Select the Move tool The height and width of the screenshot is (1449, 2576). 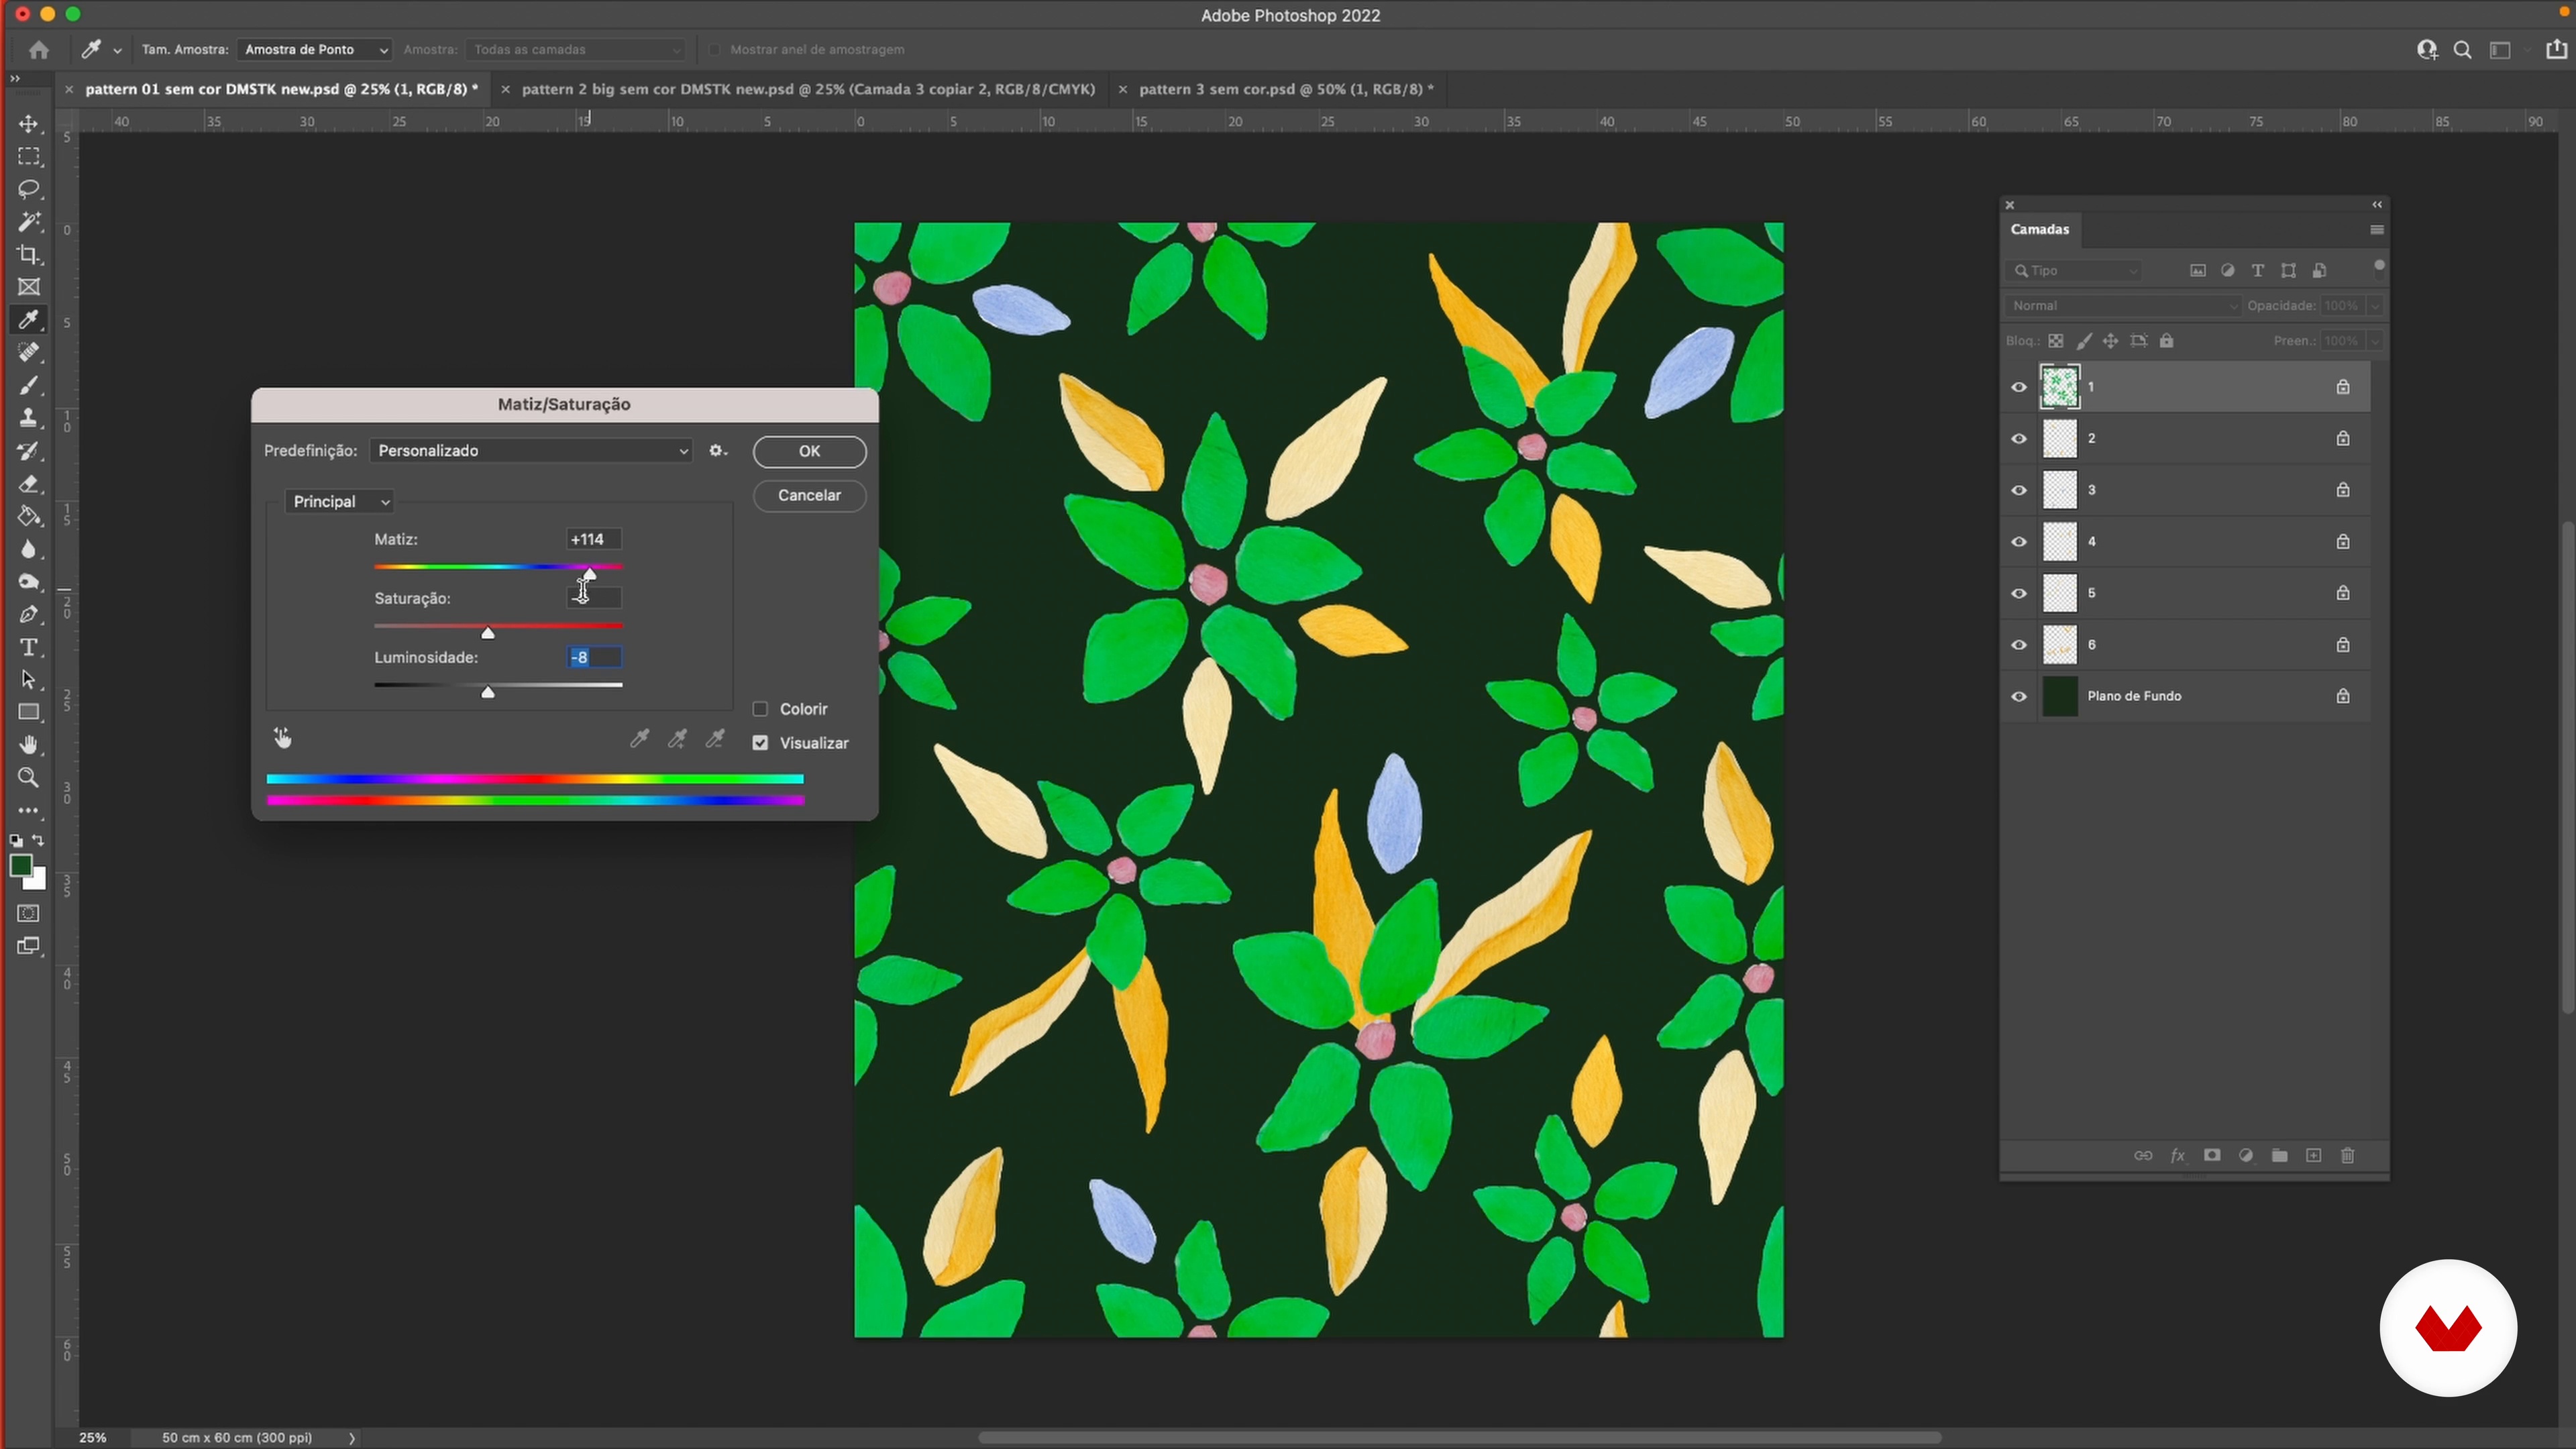pyautogui.click(x=28, y=124)
